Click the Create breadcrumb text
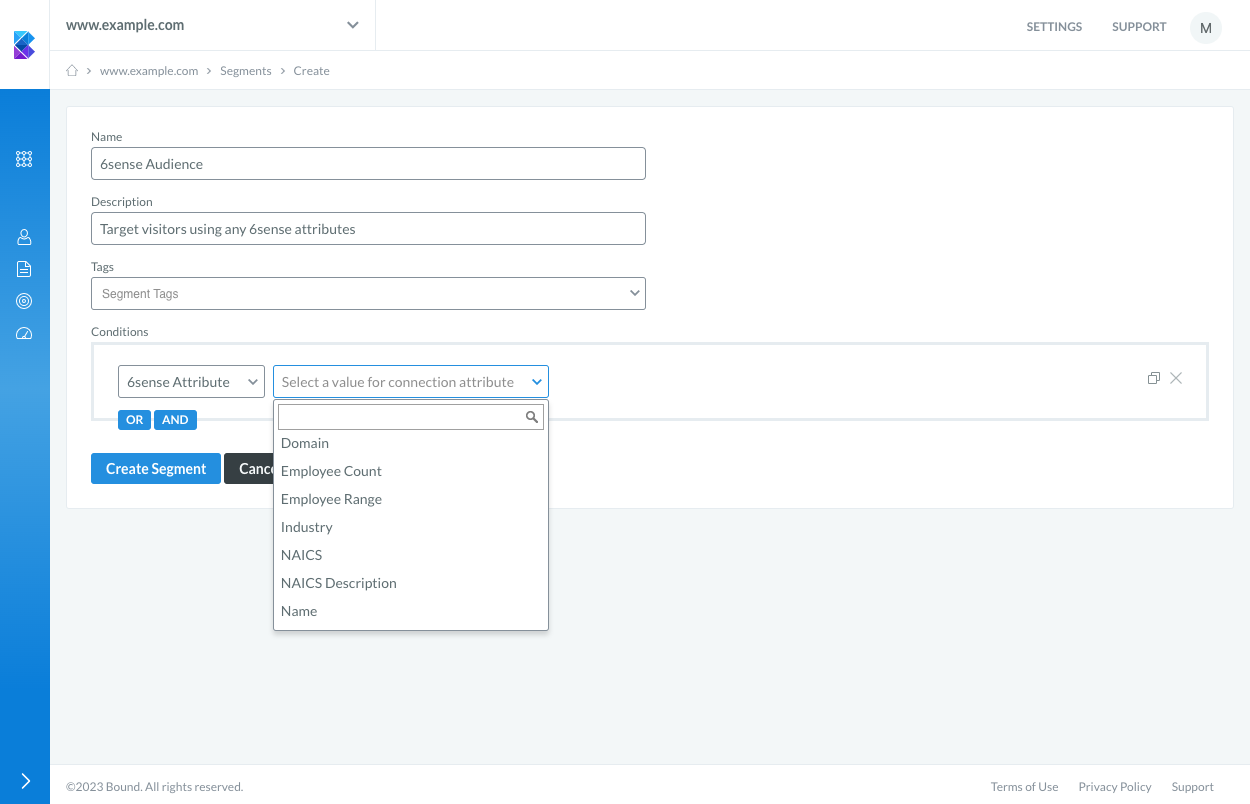Screen dimensions: 1250x804 [x=311, y=71]
